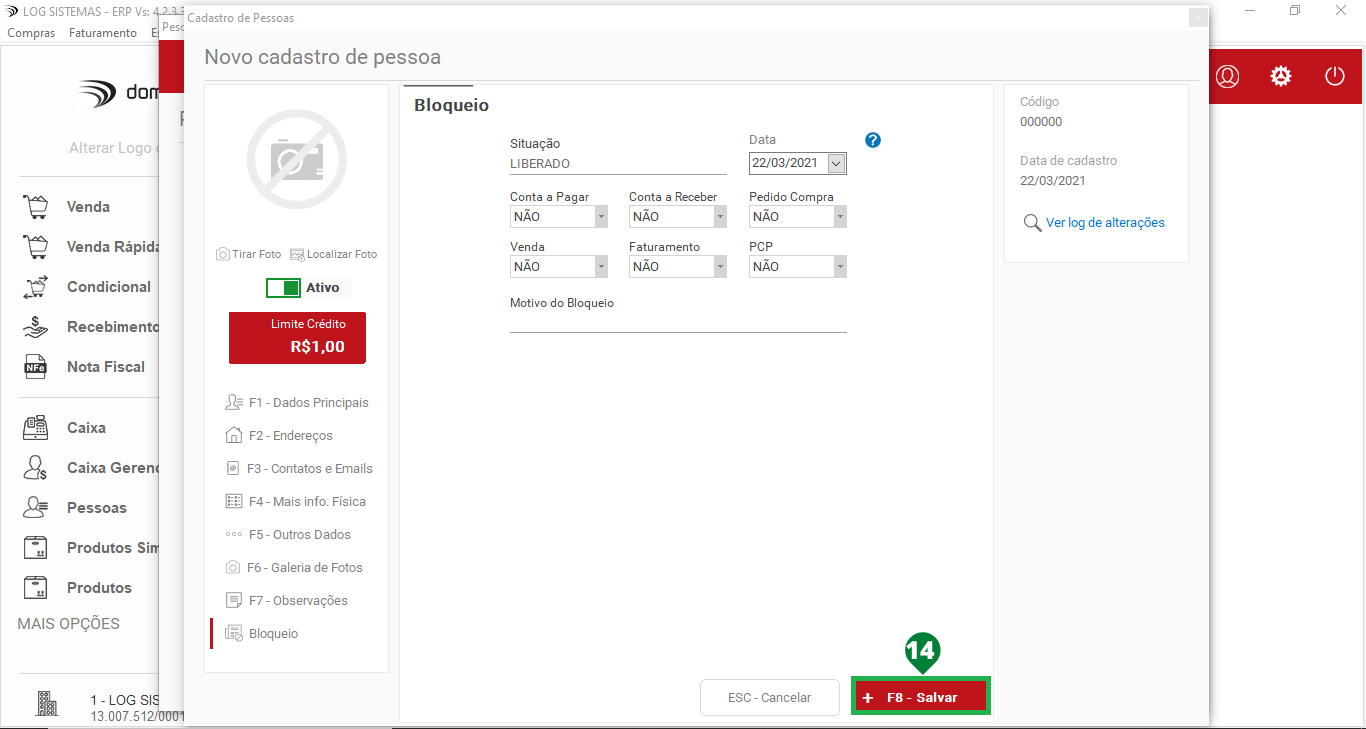Image resolution: width=1366 pixels, height=729 pixels.
Task: Click the Localizar Foto image icon
Action: [x=297, y=254]
